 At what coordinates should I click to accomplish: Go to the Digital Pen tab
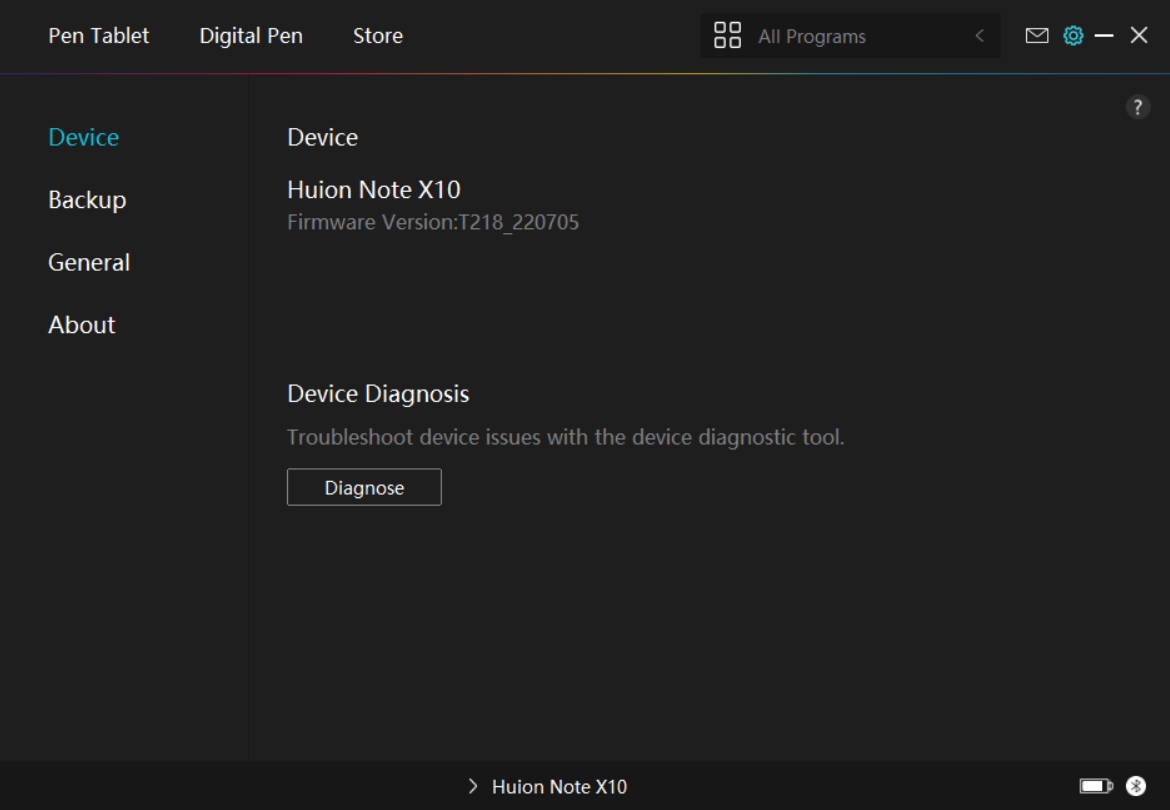pyautogui.click(x=251, y=36)
